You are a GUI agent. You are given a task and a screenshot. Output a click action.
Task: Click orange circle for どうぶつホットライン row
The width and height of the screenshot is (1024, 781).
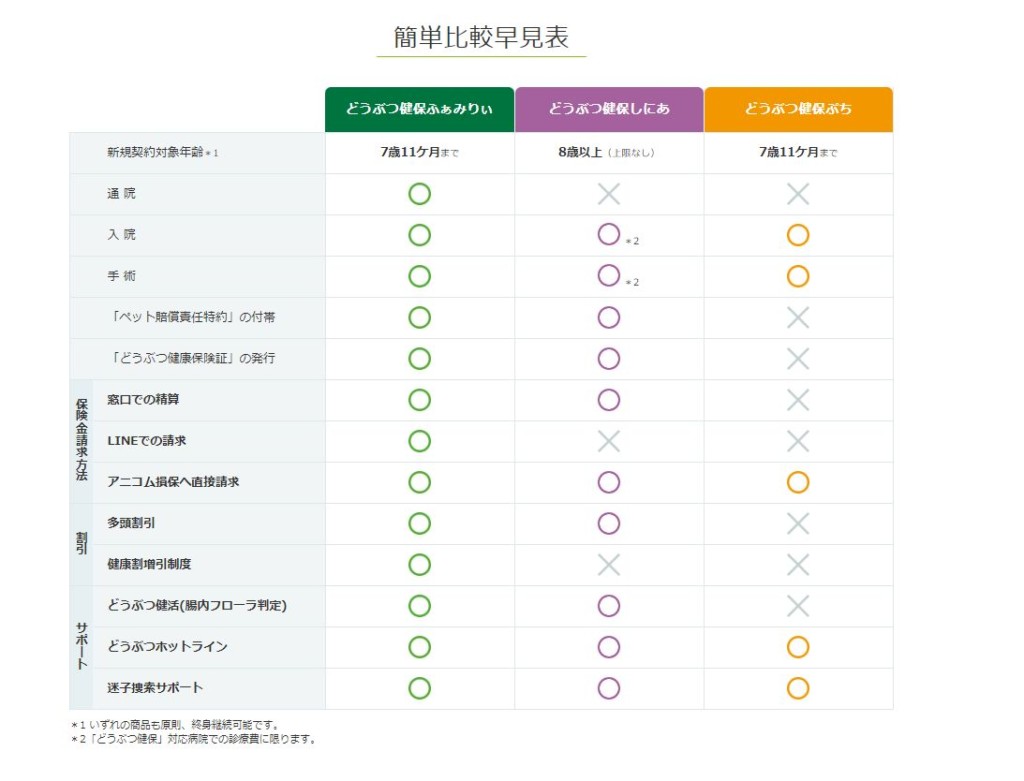click(798, 647)
